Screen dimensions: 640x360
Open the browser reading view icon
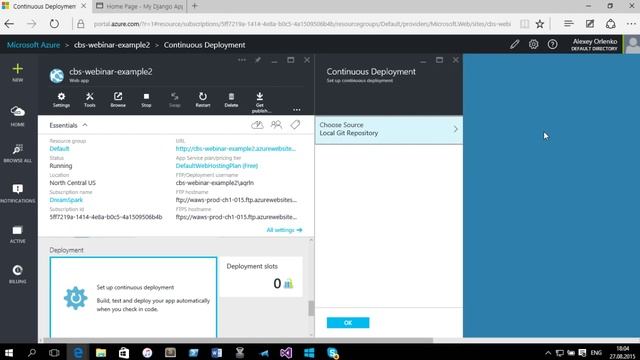point(524,24)
